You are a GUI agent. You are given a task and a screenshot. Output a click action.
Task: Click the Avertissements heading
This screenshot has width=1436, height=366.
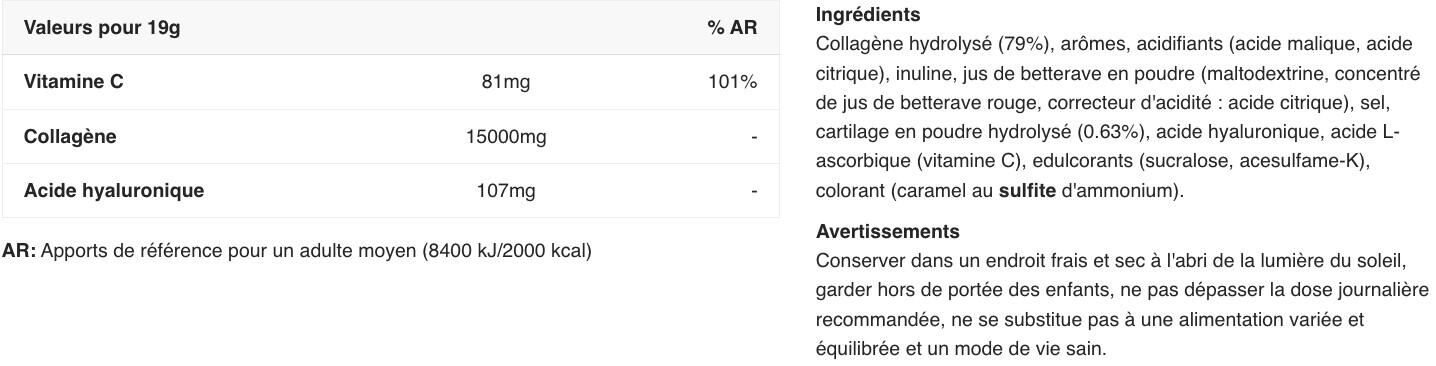(888, 232)
